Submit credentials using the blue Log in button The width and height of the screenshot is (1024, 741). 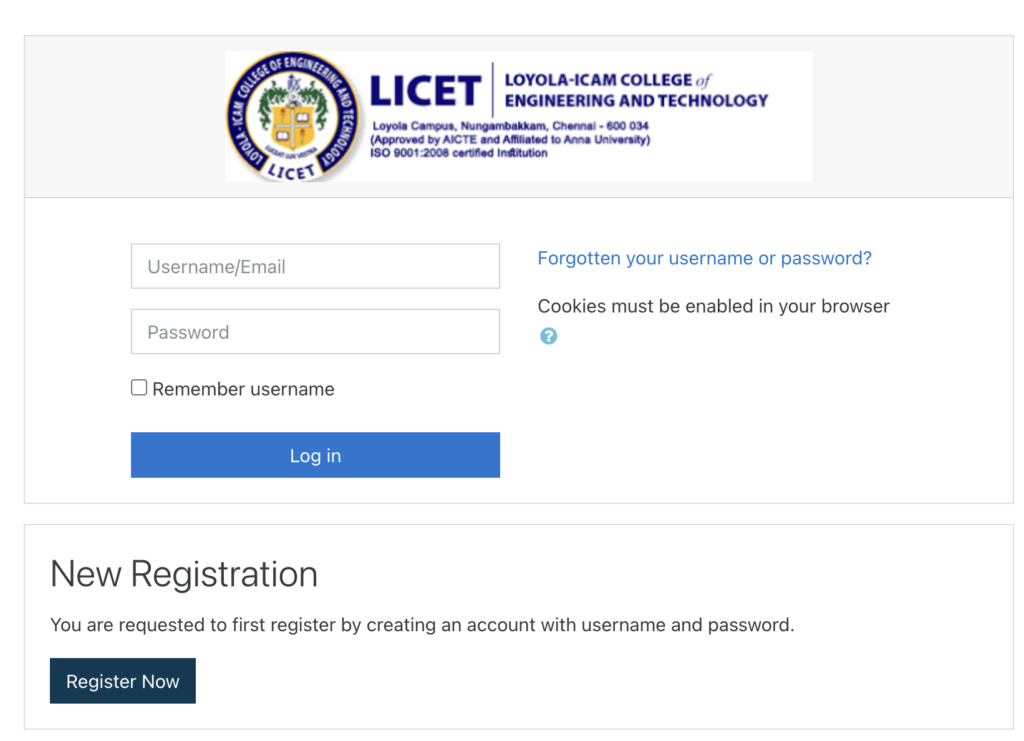[315, 455]
